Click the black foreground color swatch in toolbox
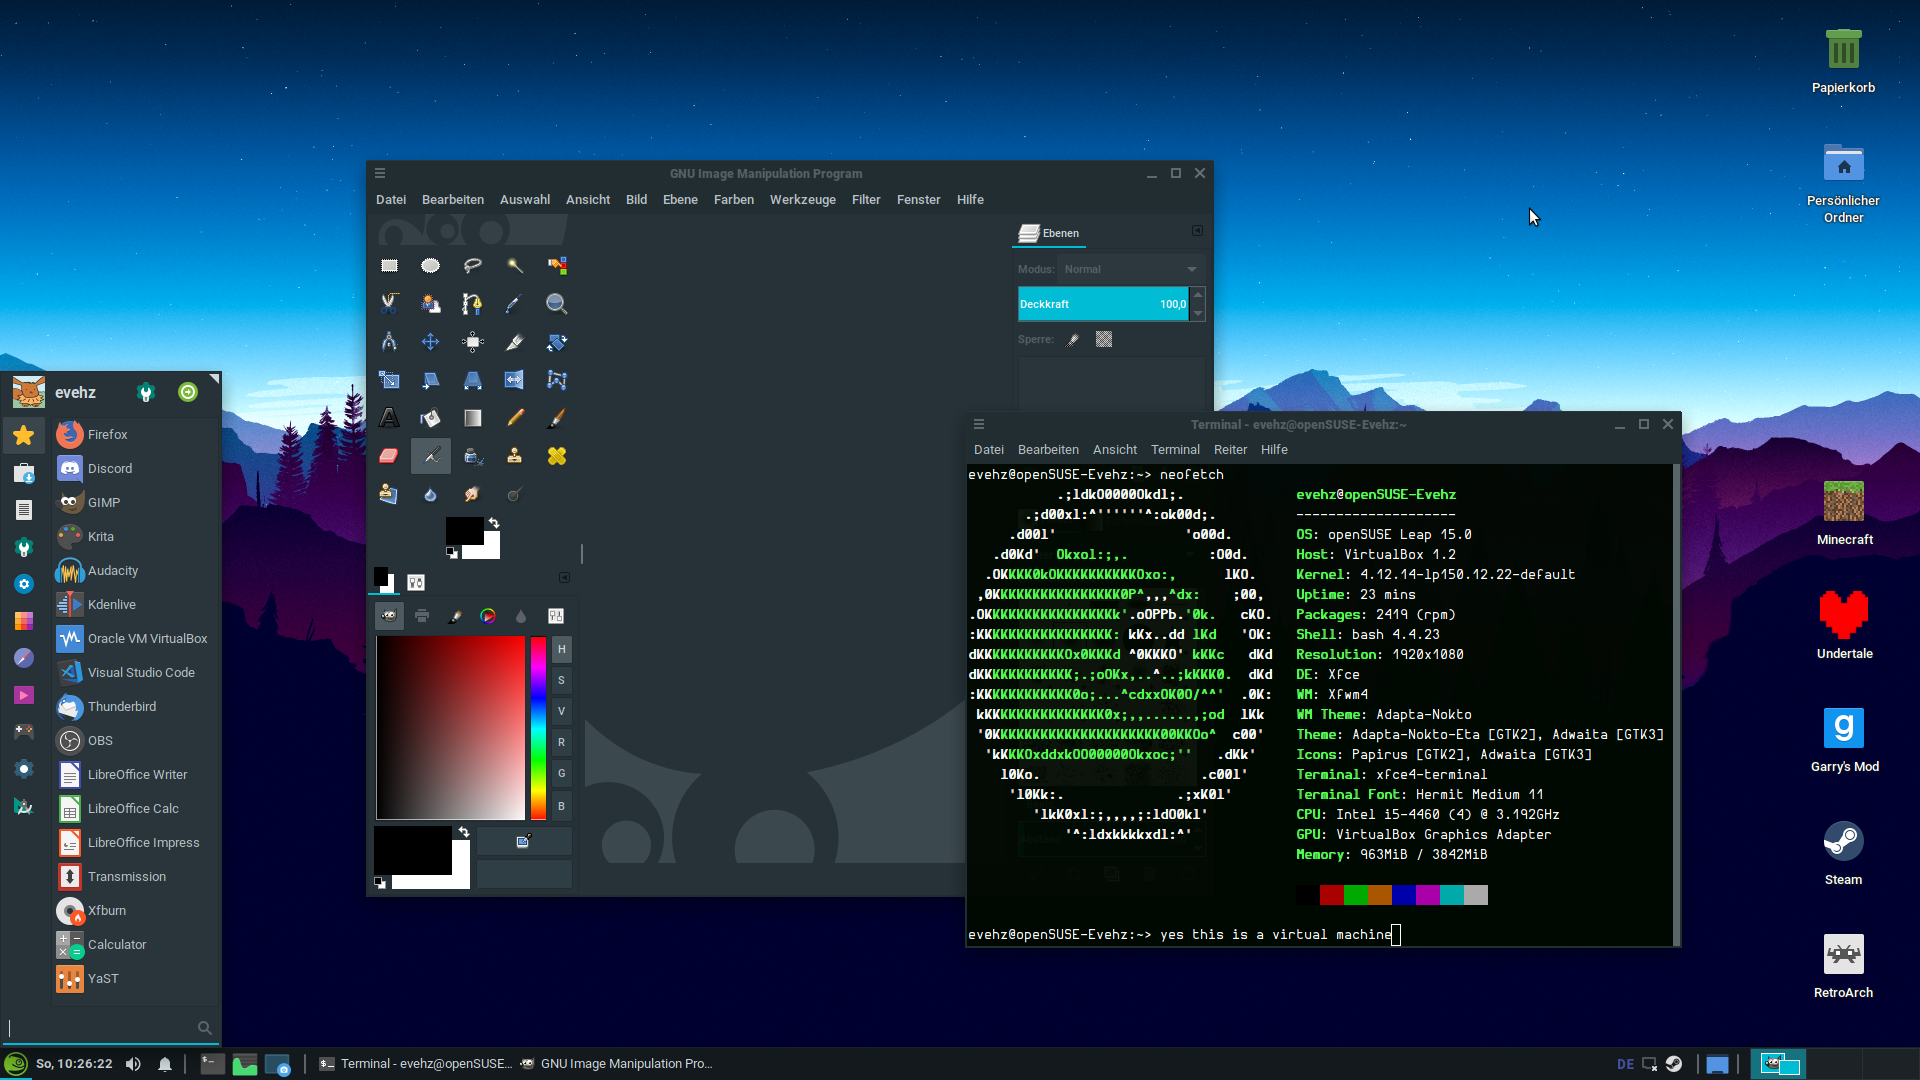Screen dimensions: 1920x1080 coord(465,531)
